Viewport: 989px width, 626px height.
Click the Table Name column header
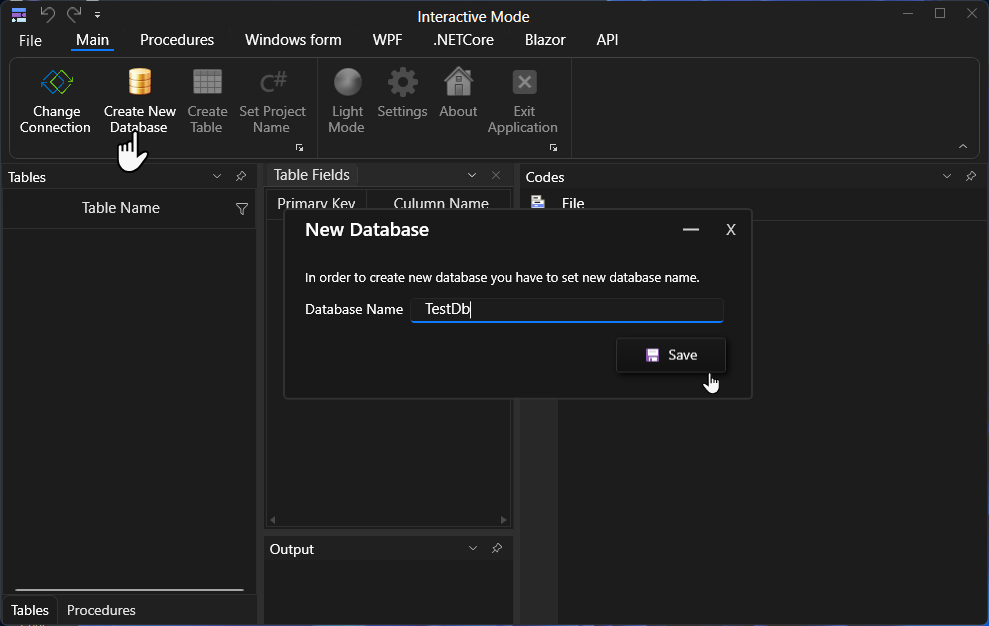click(120, 208)
